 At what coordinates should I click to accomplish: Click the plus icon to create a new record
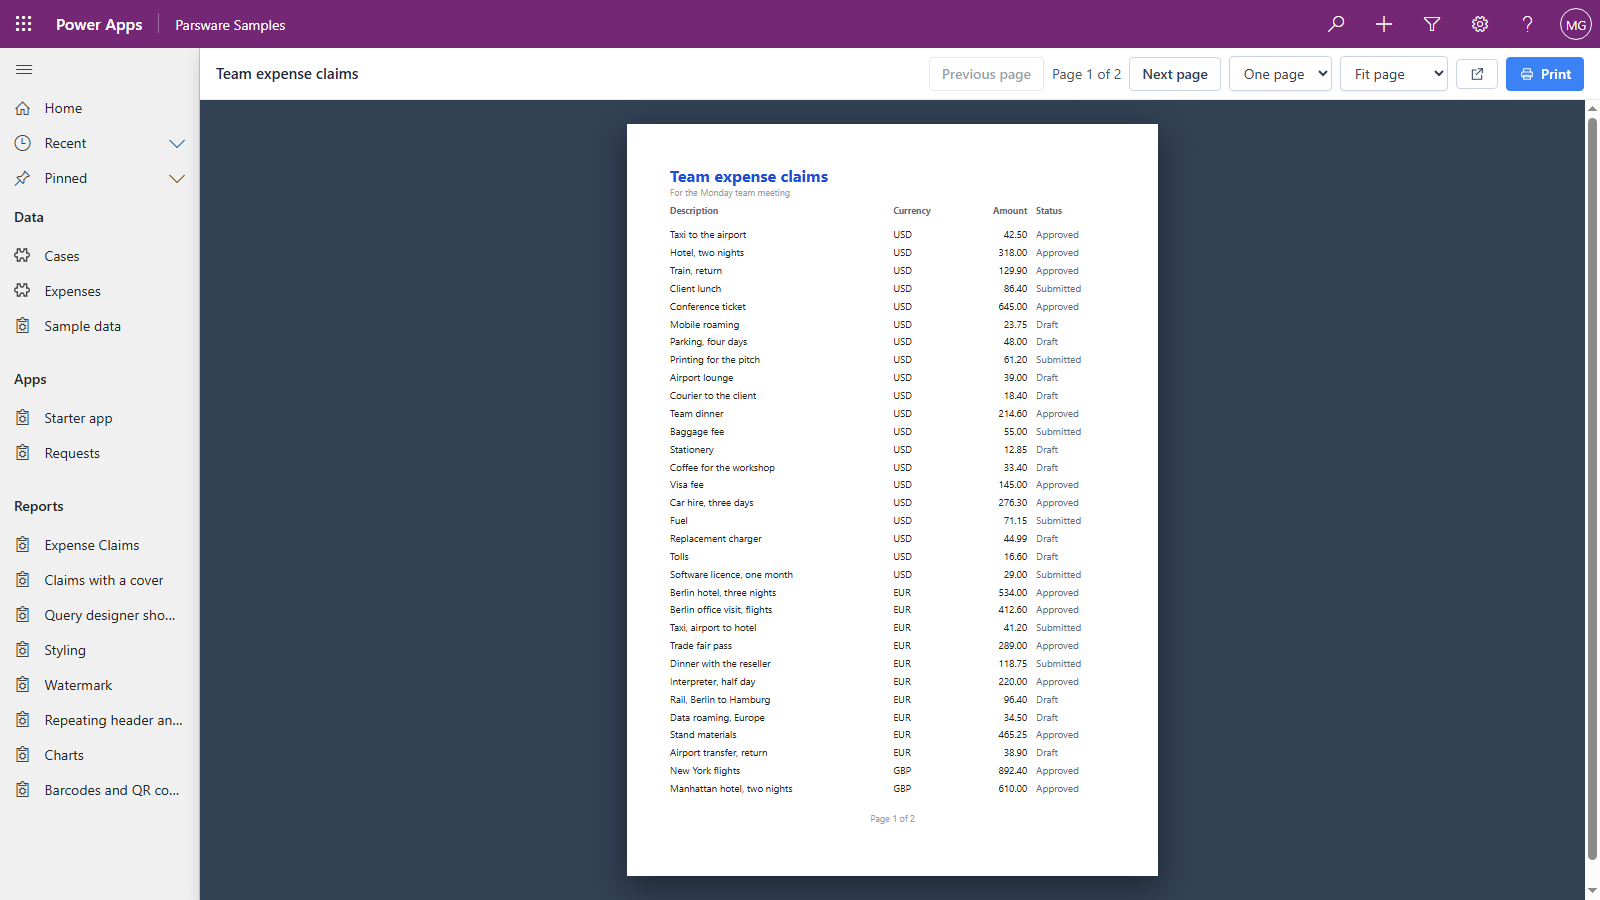click(1384, 24)
